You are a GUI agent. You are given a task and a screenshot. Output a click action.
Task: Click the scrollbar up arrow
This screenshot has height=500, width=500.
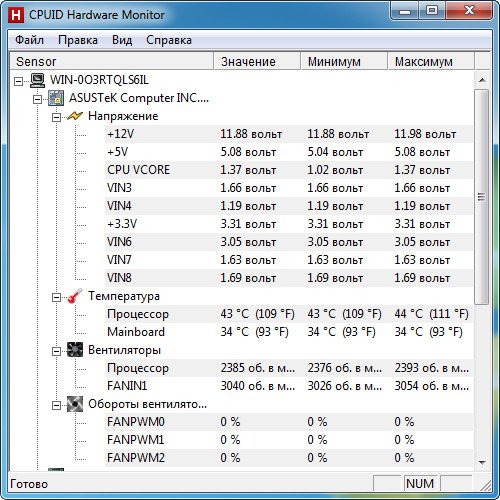coord(482,80)
